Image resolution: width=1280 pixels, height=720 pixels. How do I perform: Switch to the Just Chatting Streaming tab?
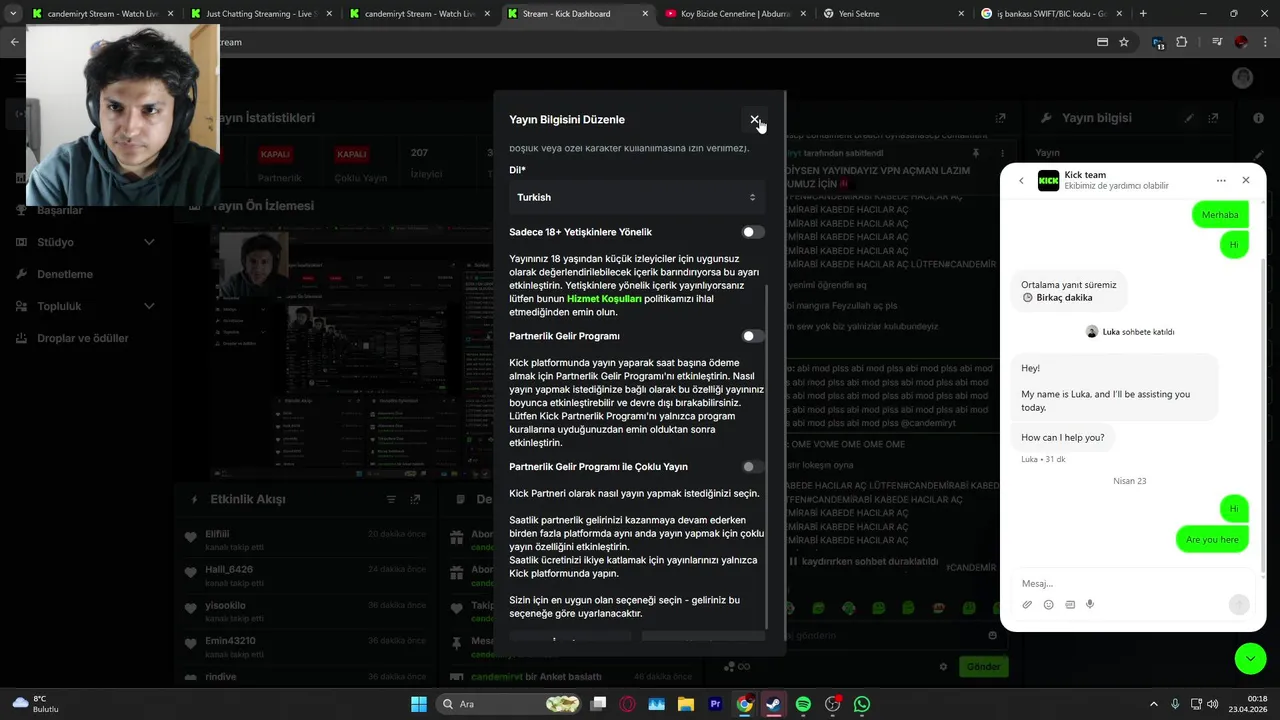[262, 14]
